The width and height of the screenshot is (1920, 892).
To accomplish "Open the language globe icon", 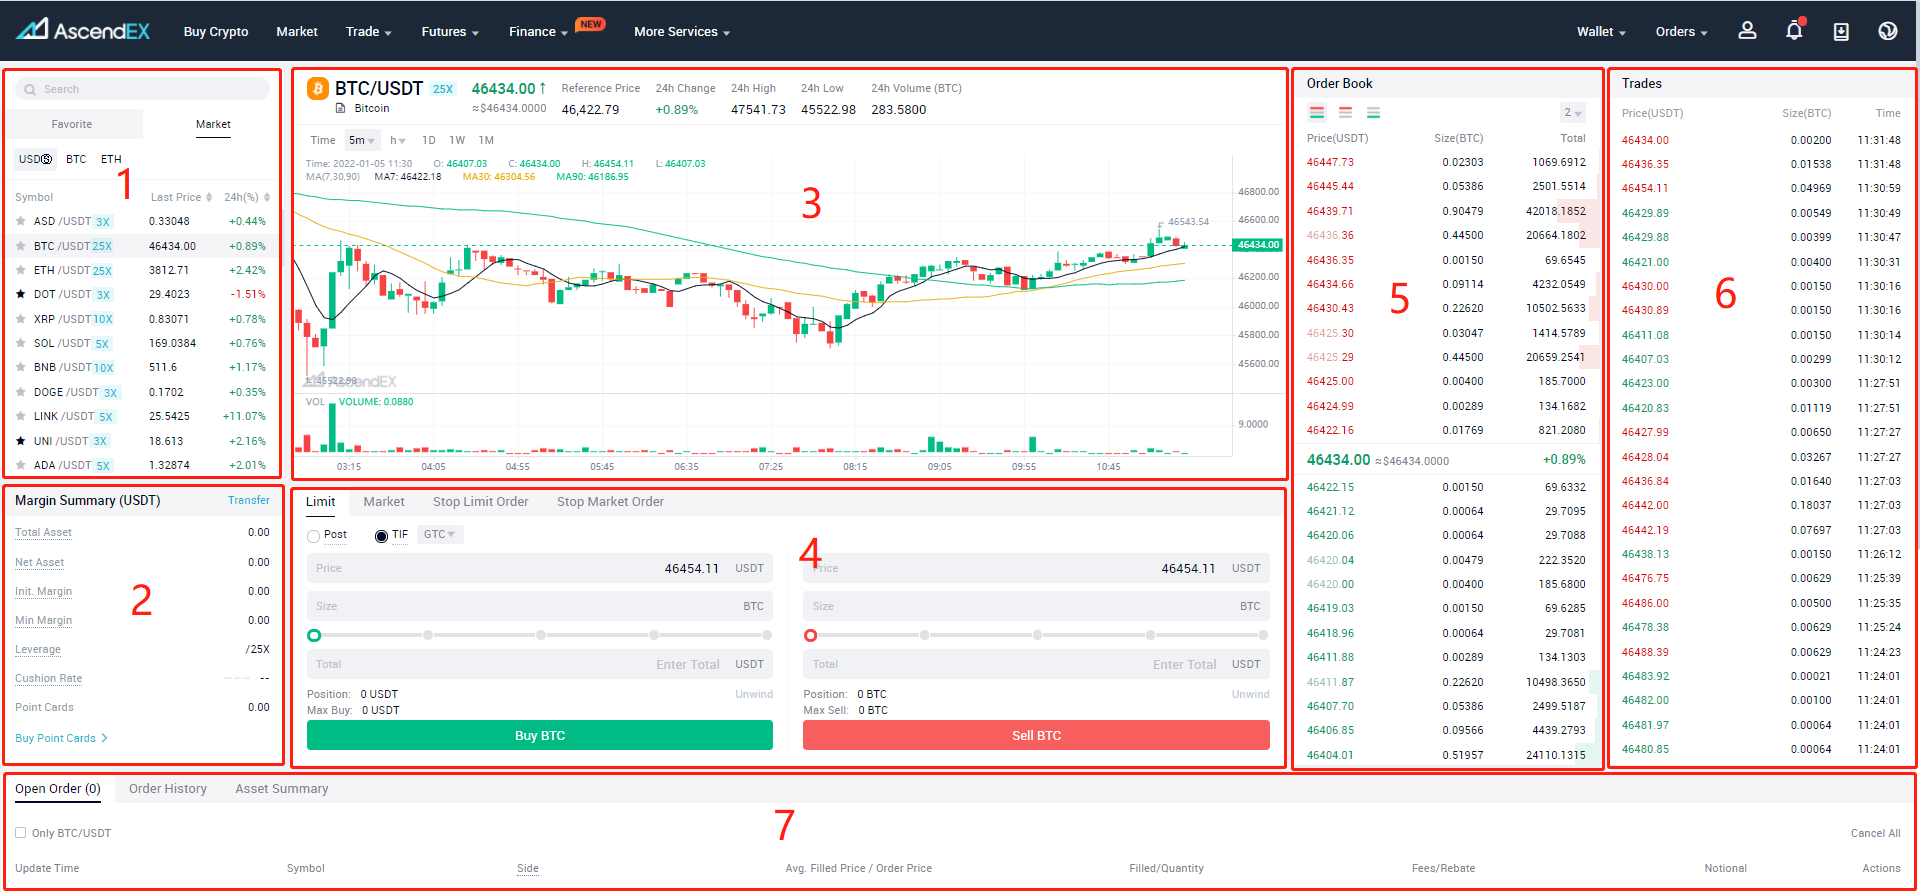I will [x=1888, y=31].
